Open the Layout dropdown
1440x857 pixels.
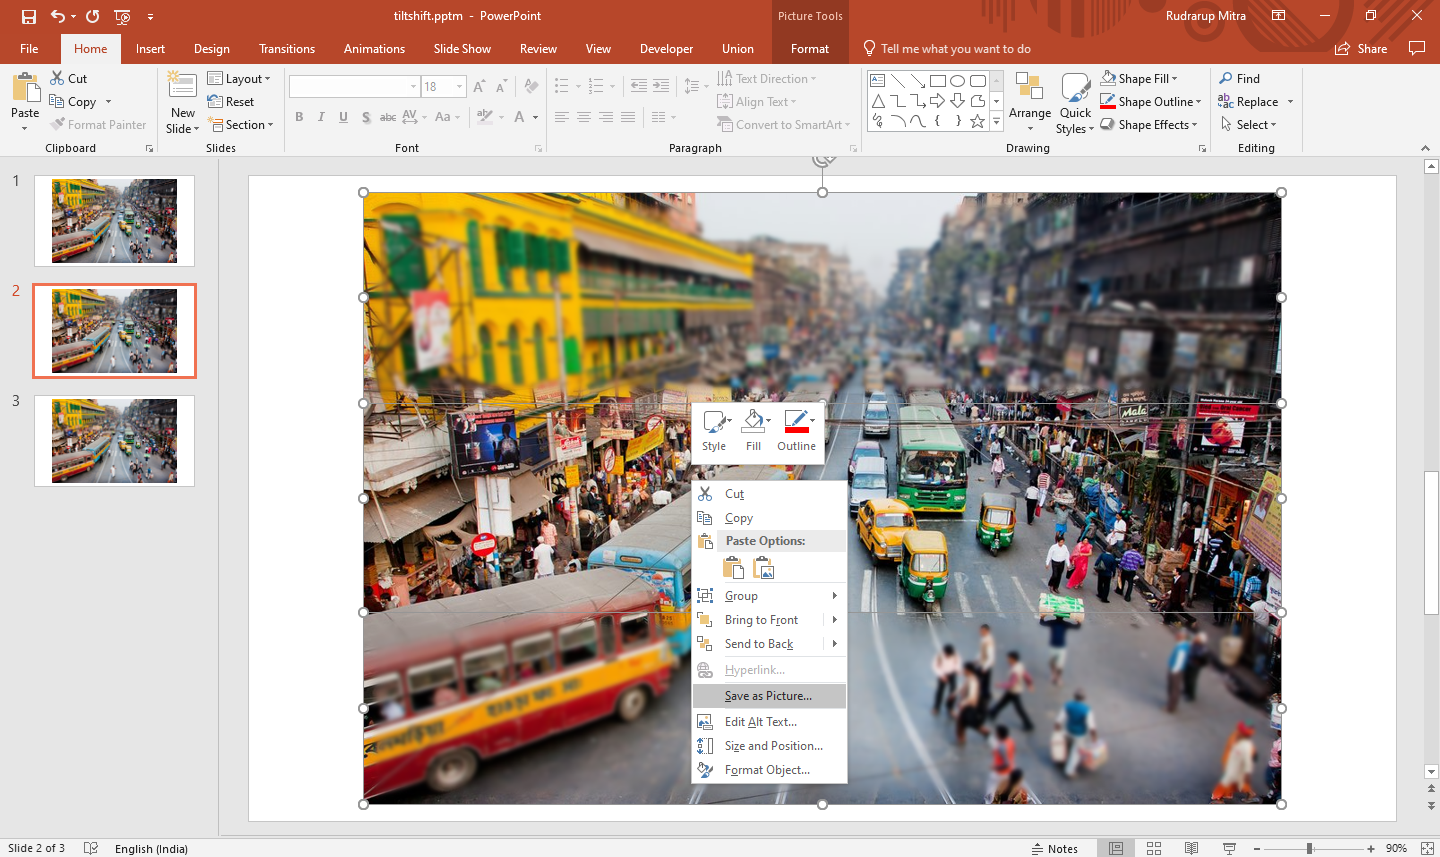[239, 78]
